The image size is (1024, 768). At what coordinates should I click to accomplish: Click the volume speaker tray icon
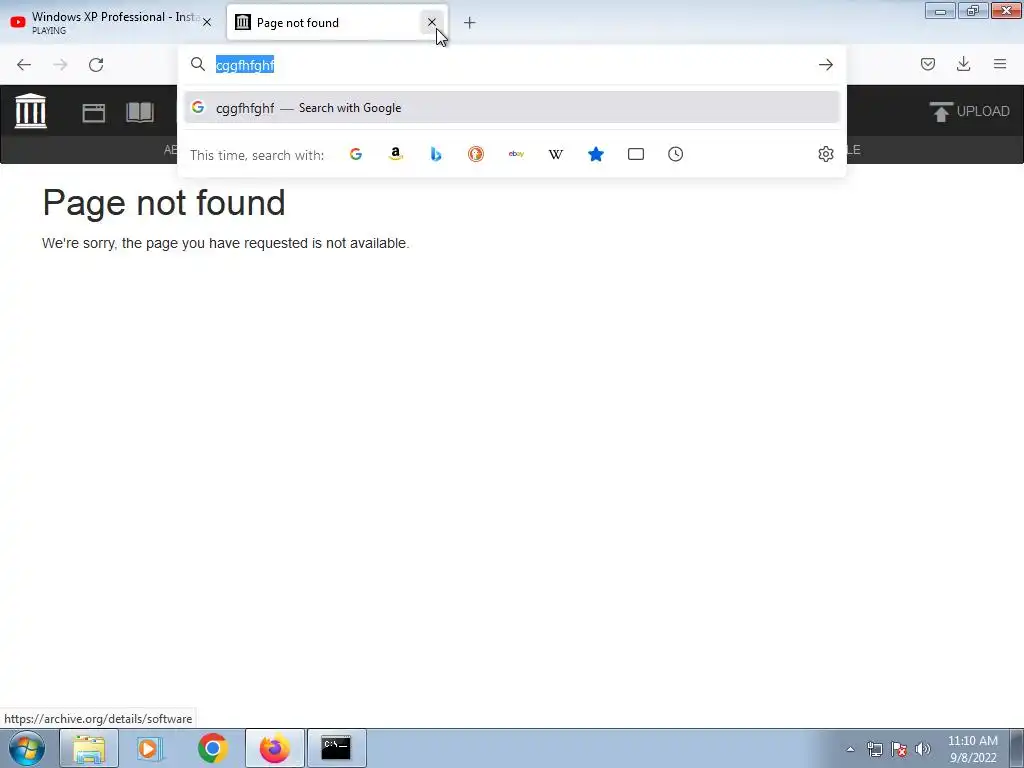point(923,749)
